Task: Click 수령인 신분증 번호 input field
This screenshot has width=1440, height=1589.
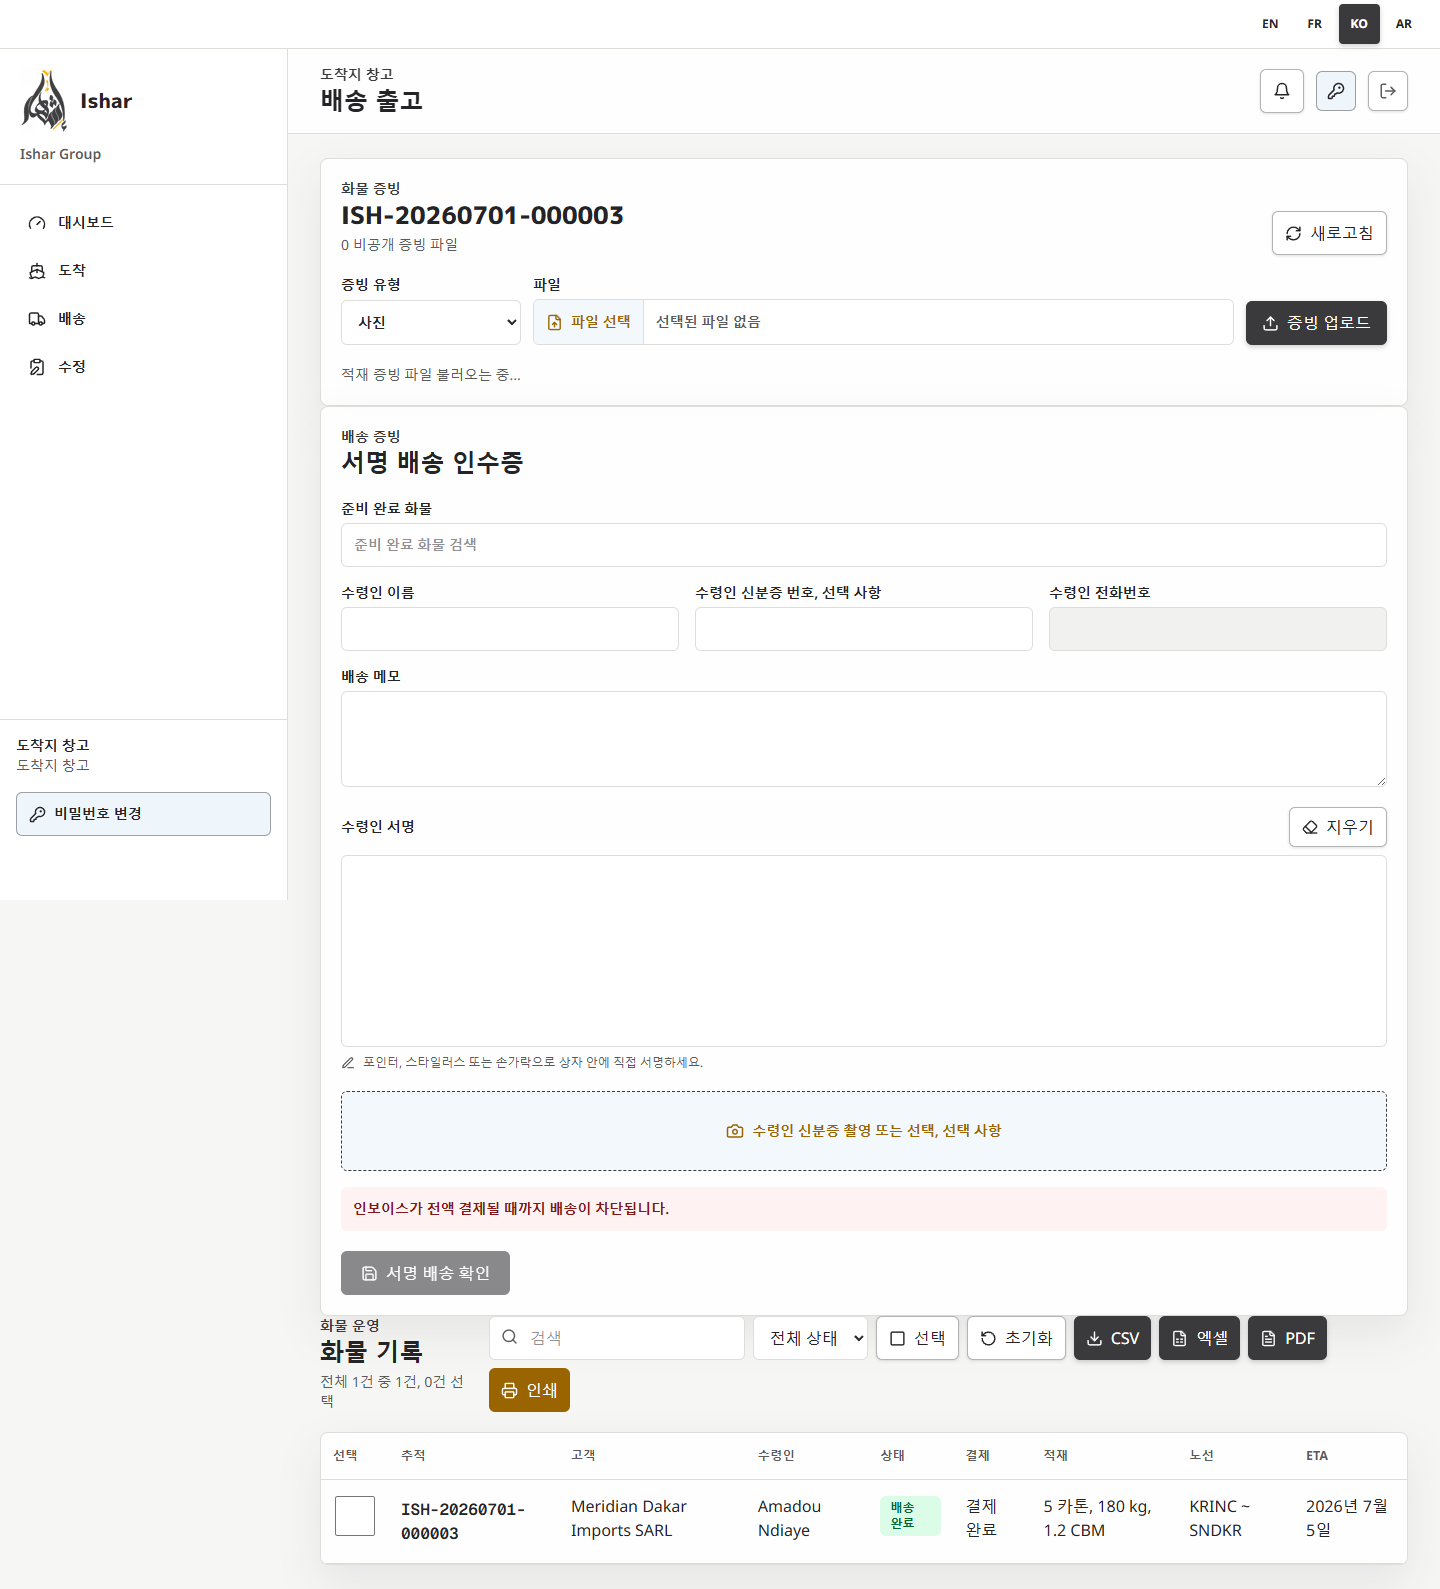Action: tap(864, 629)
